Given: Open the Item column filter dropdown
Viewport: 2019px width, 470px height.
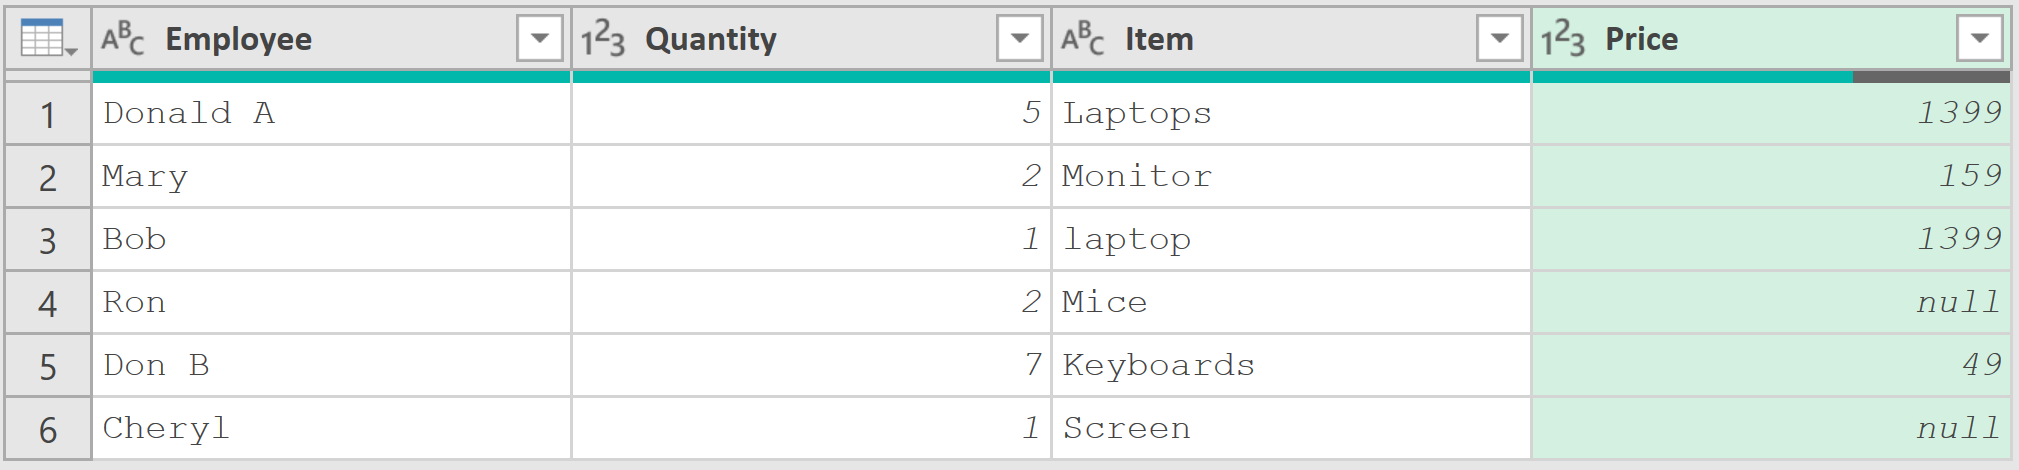Looking at the screenshot, I should point(1500,39).
